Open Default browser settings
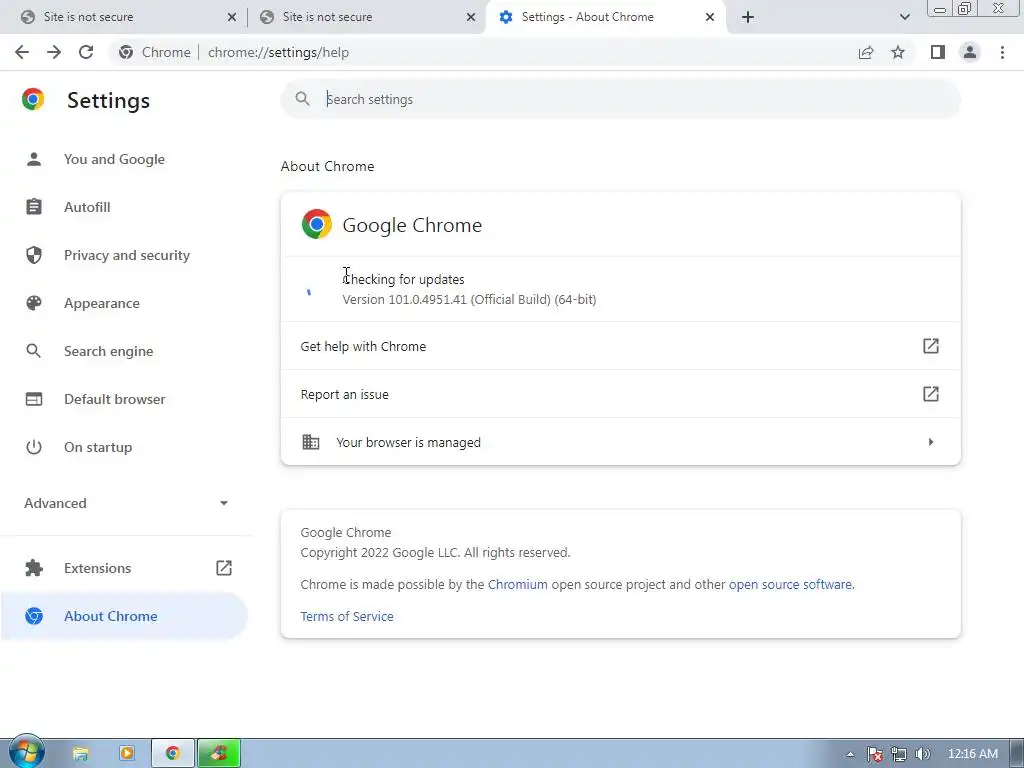This screenshot has width=1024, height=768. 114,399
